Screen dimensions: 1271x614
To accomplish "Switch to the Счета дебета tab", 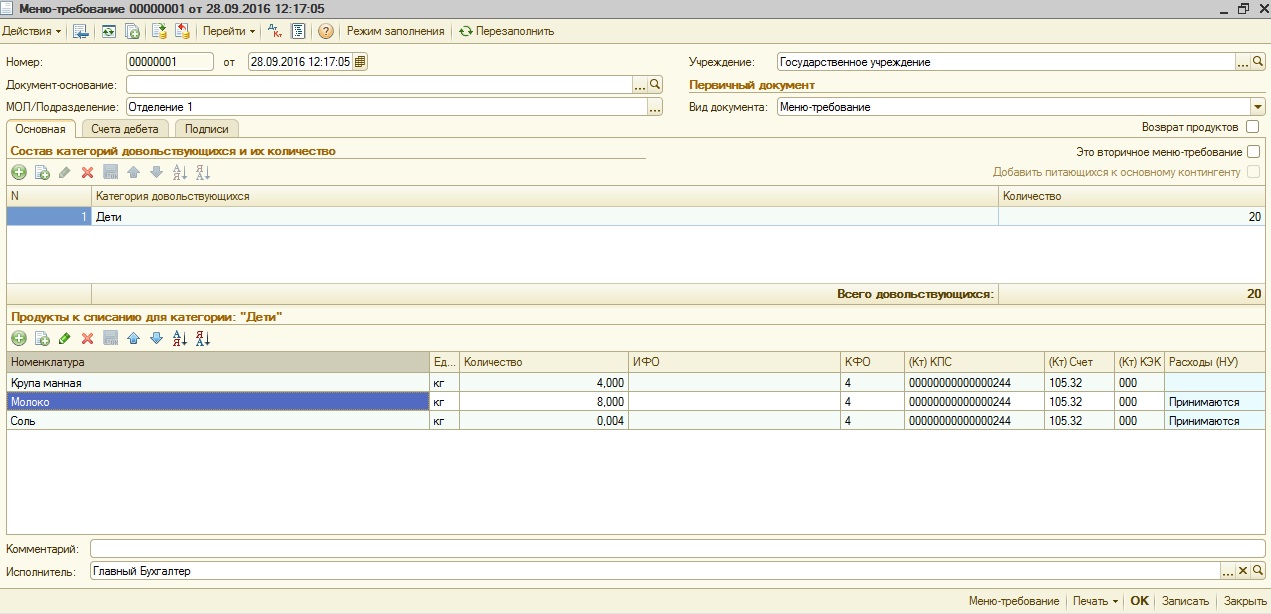I will (124, 129).
